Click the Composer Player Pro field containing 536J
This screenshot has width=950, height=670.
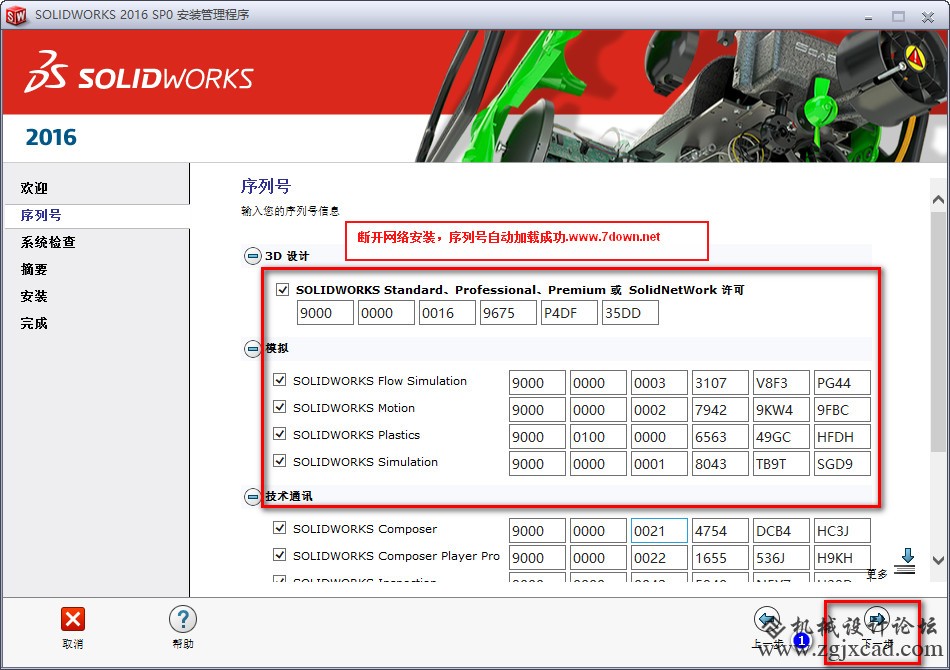(x=781, y=557)
